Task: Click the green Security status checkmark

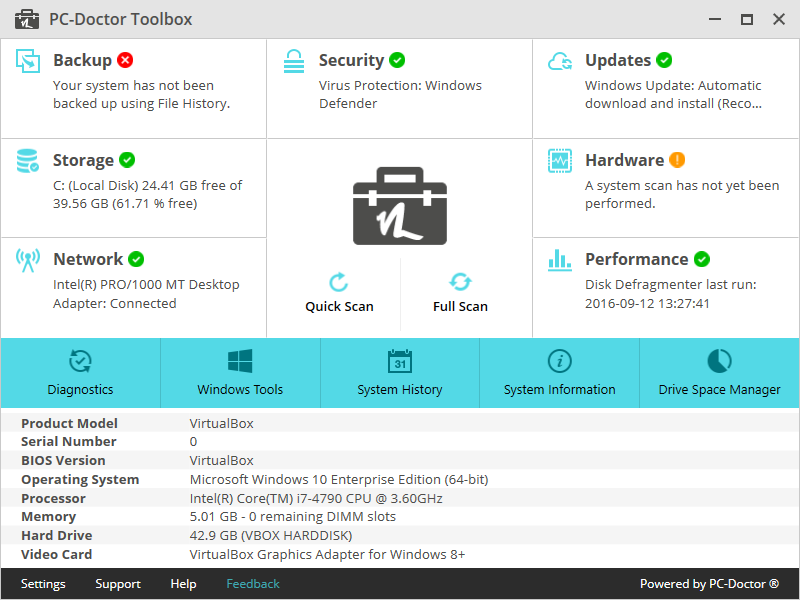Action: 397,60
